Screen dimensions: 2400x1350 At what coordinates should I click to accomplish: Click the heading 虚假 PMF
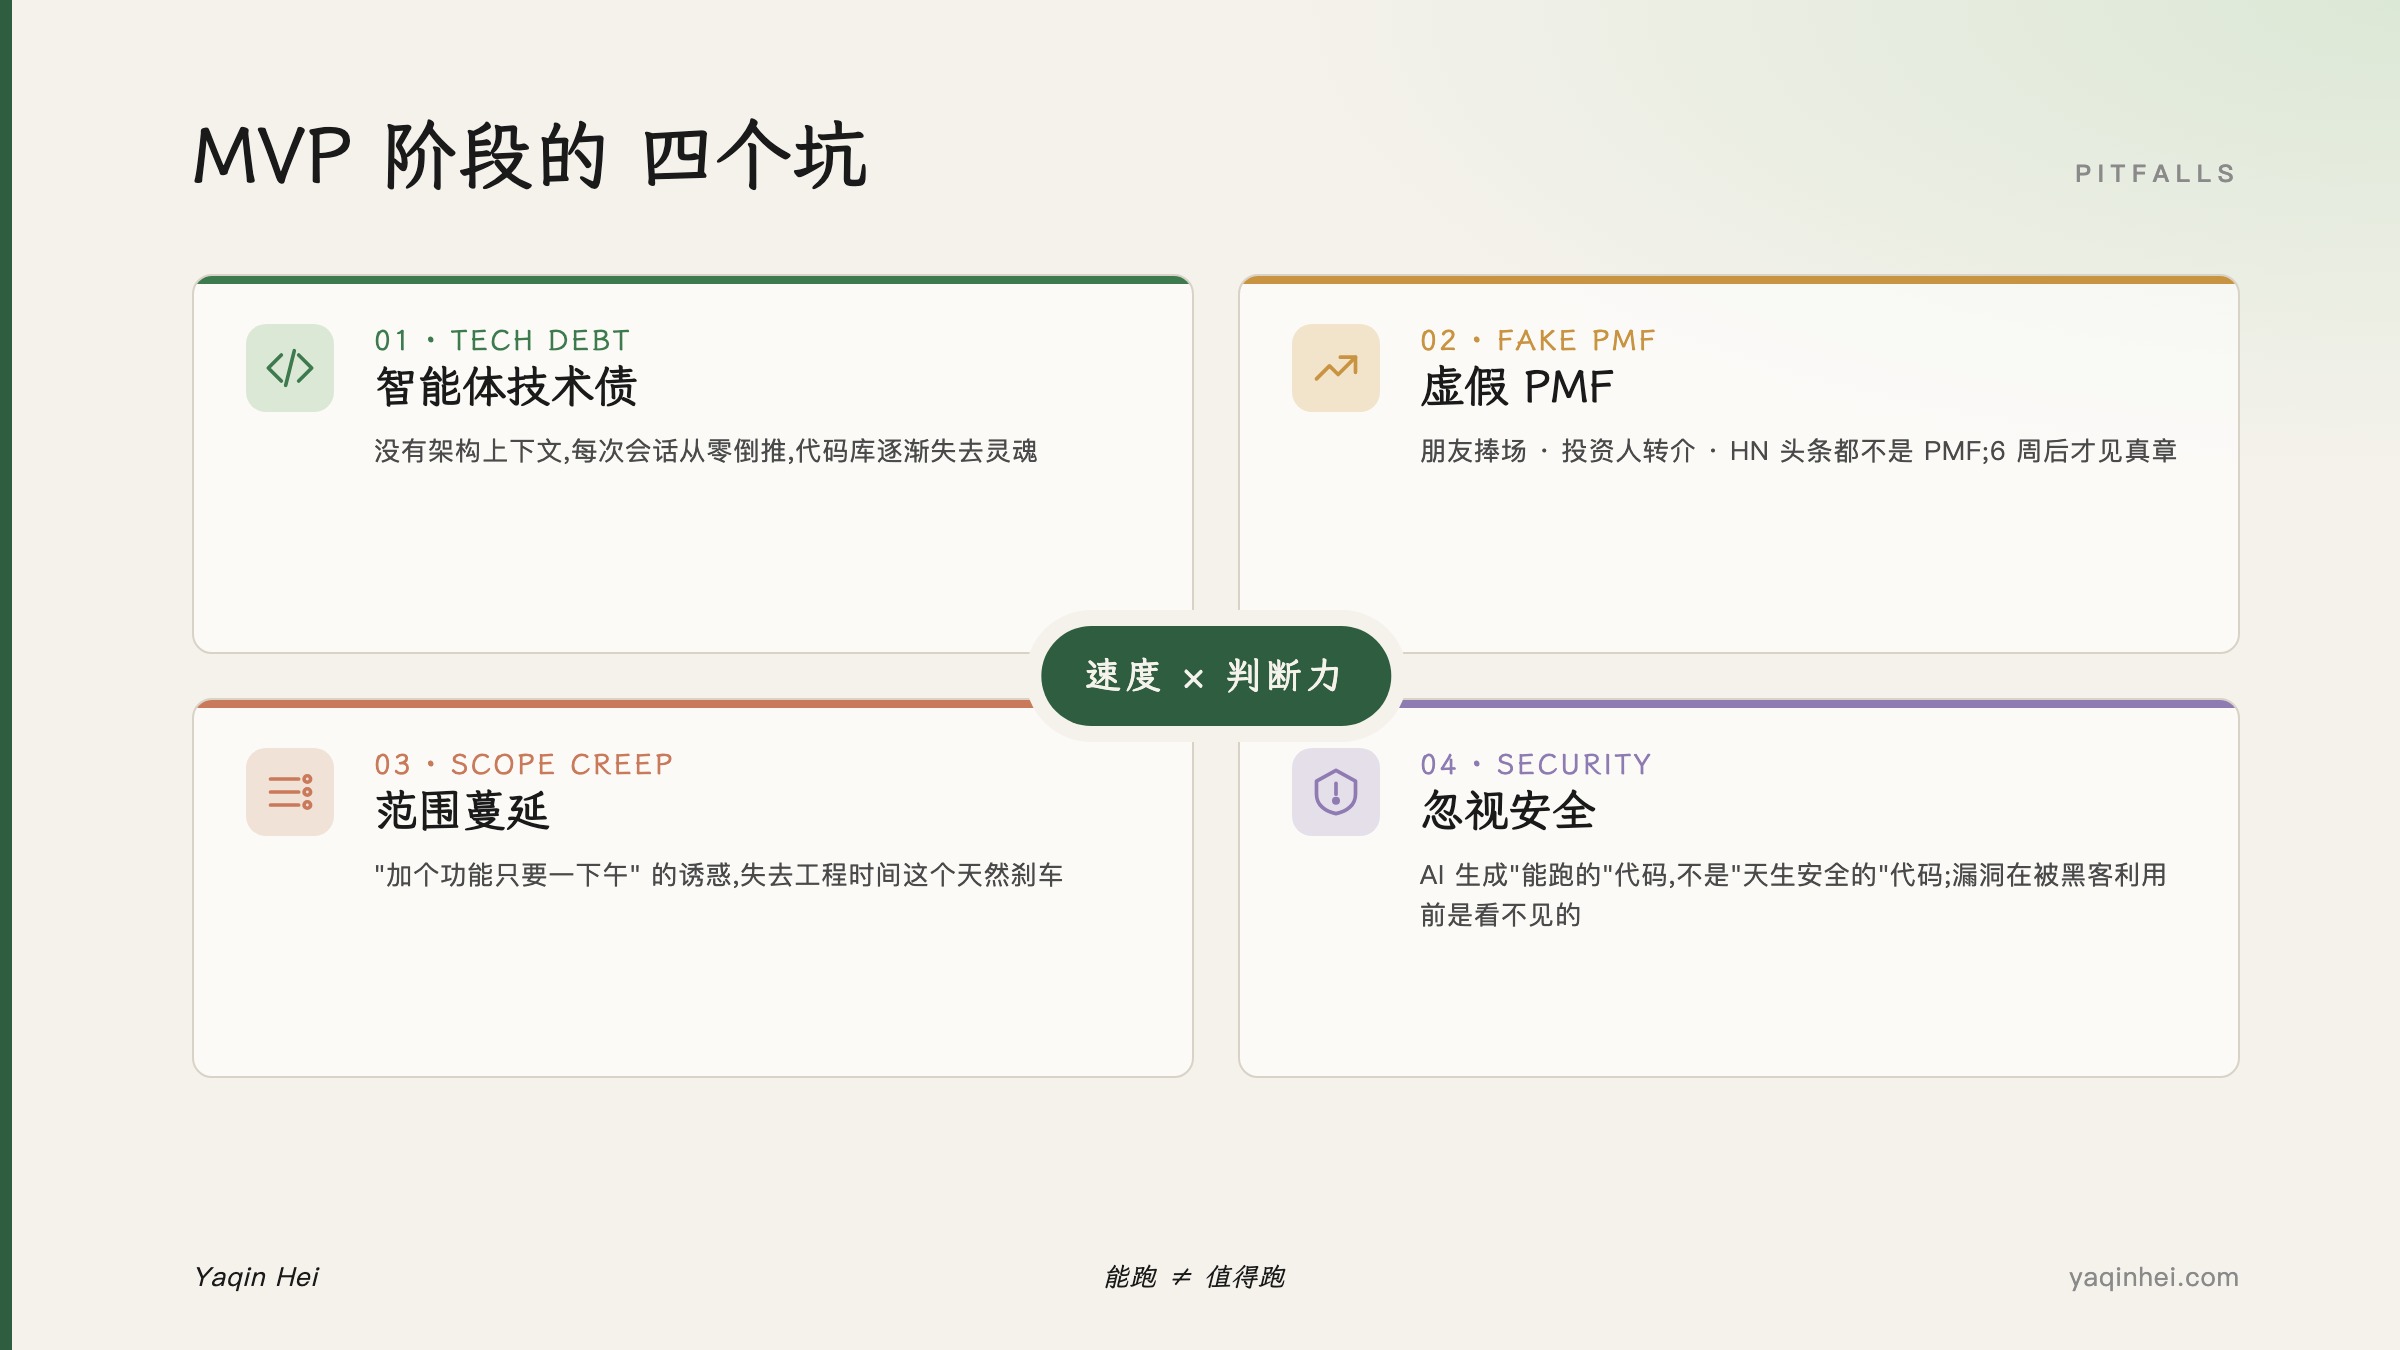click(x=1517, y=387)
